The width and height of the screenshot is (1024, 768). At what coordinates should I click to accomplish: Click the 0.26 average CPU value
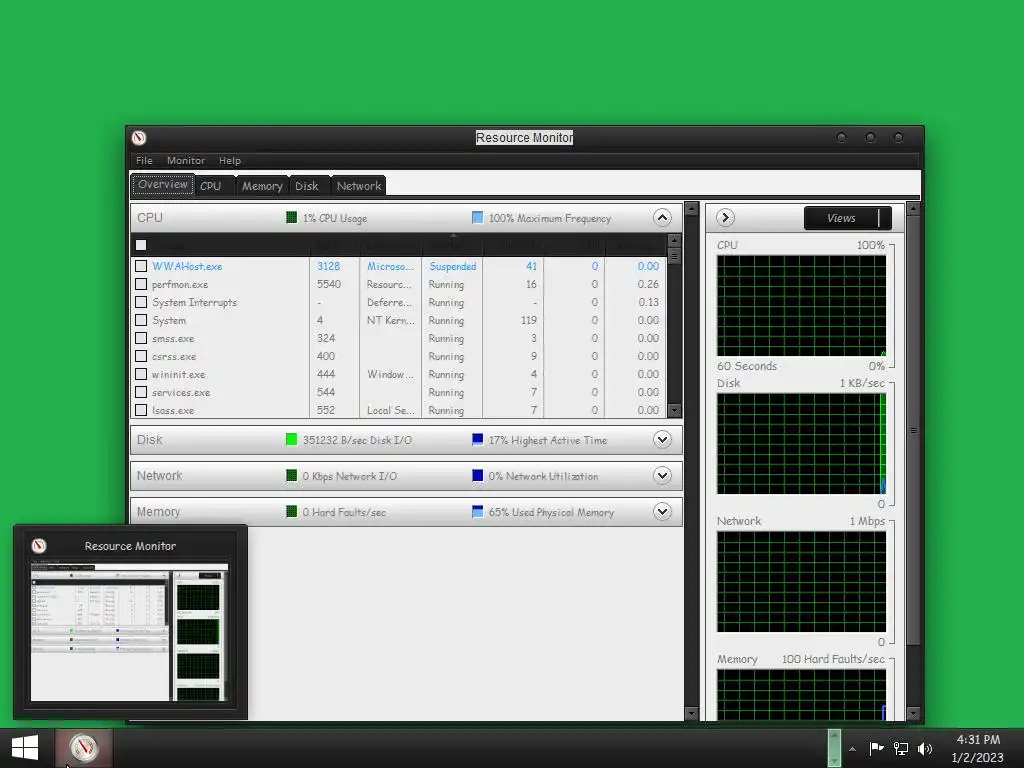coord(648,284)
